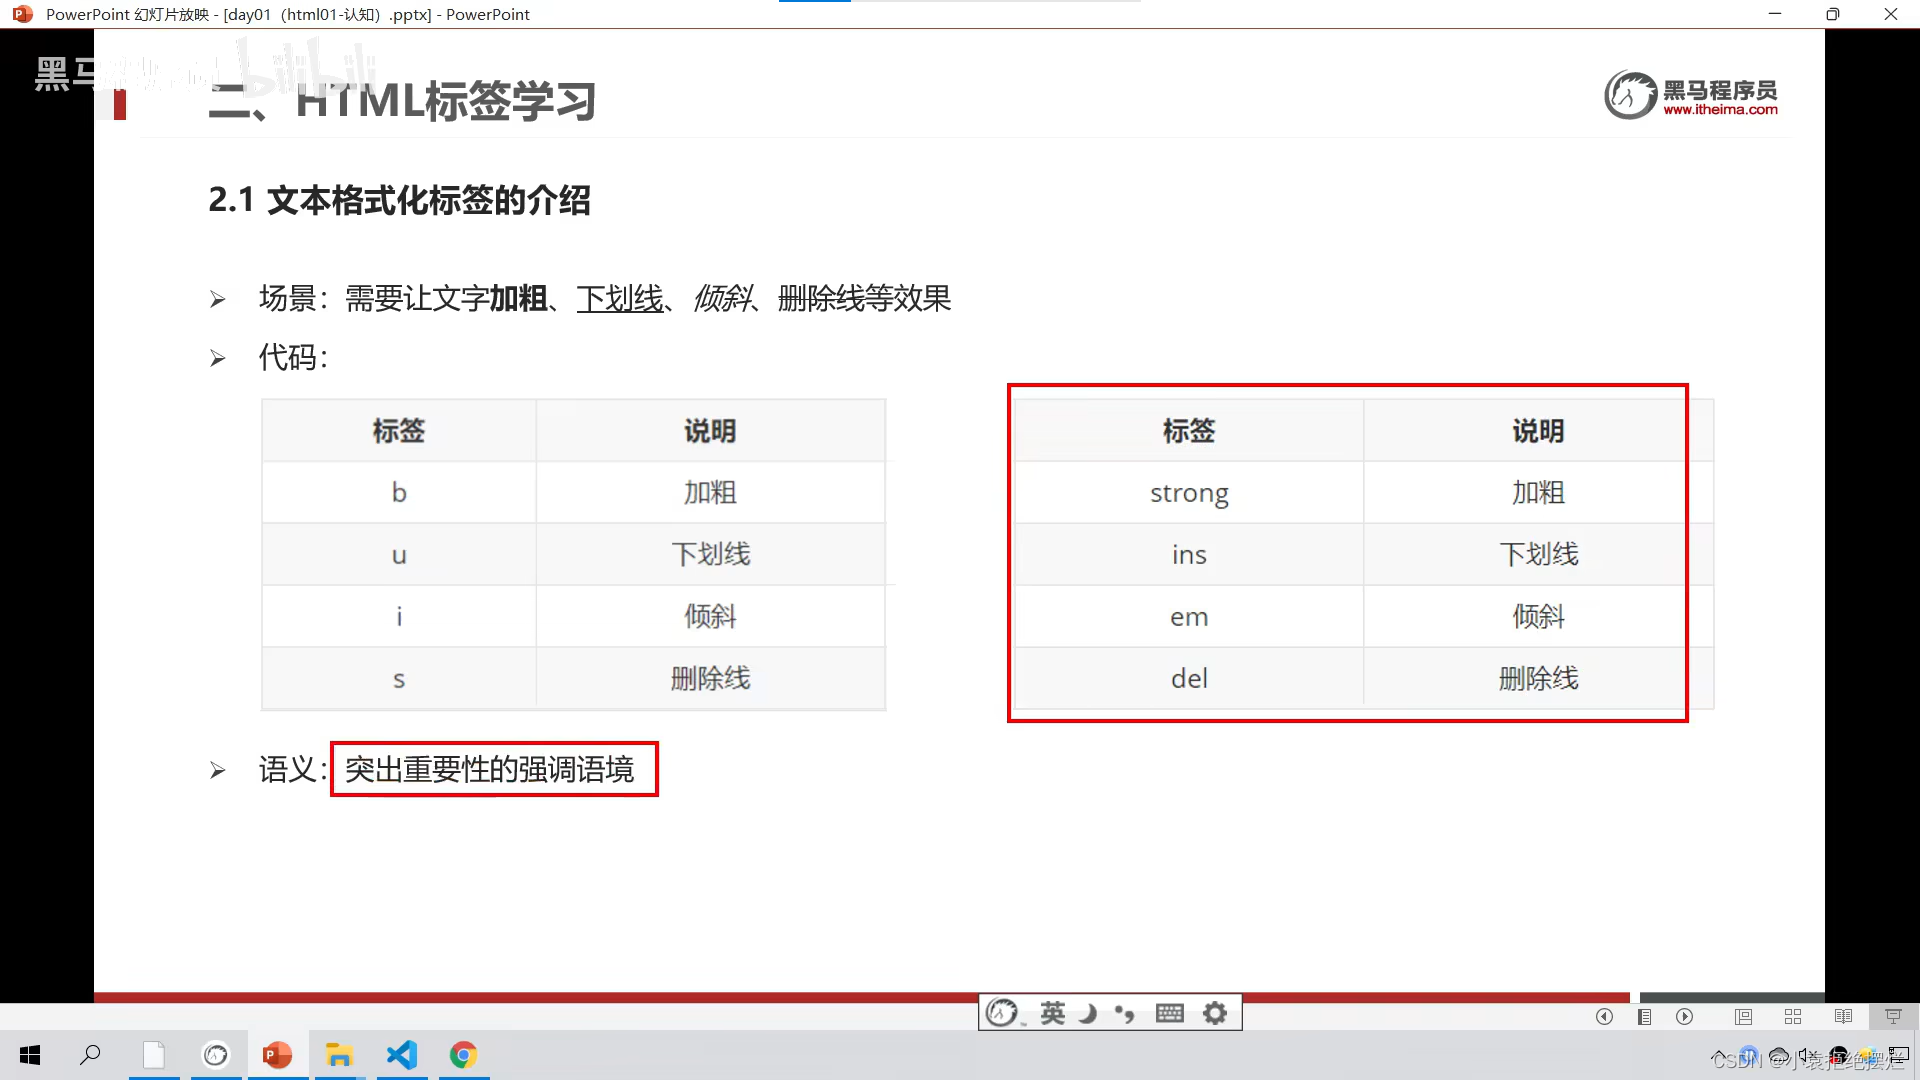Image resolution: width=1920 pixels, height=1080 pixels.
Task: Open IME settings gear
Action: click(1215, 1014)
